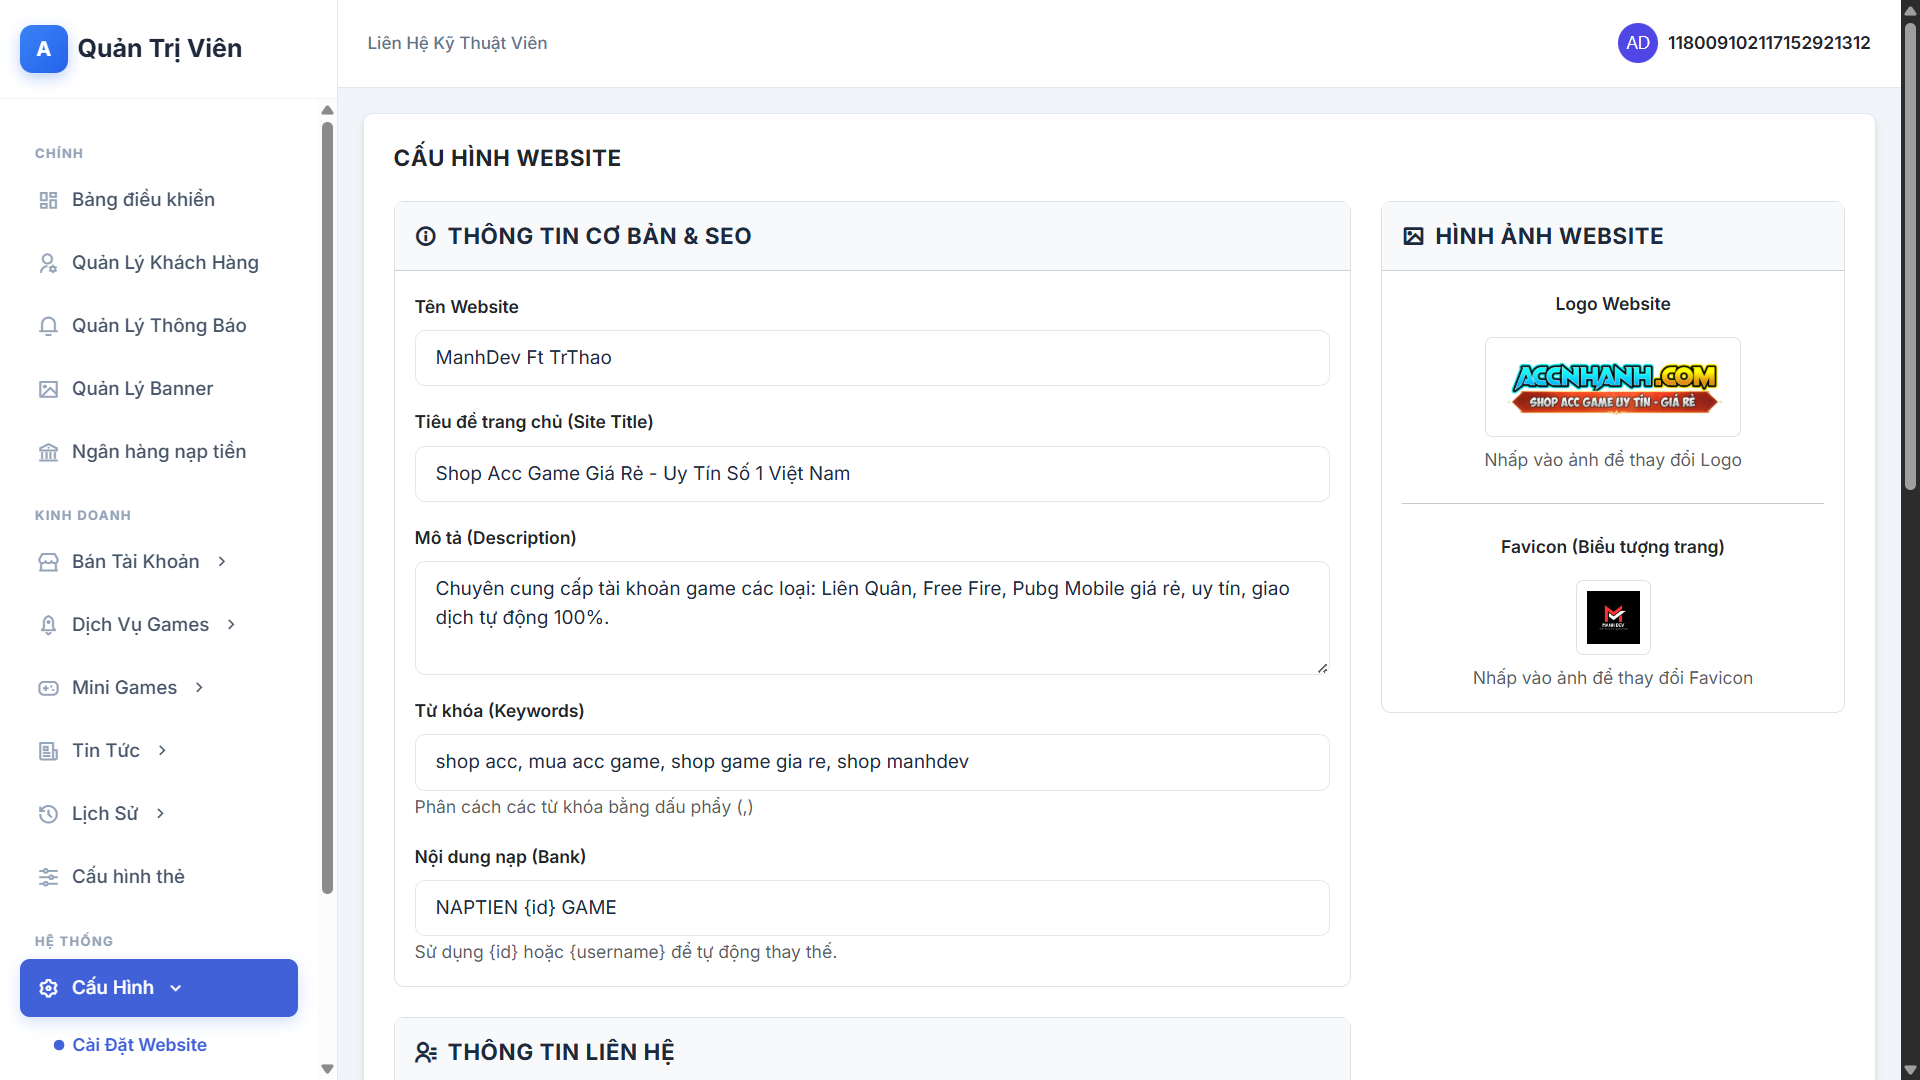The image size is (1920, 1080).
Task: Click the Quản Lý Banner image icon
Action: point(48,389)
